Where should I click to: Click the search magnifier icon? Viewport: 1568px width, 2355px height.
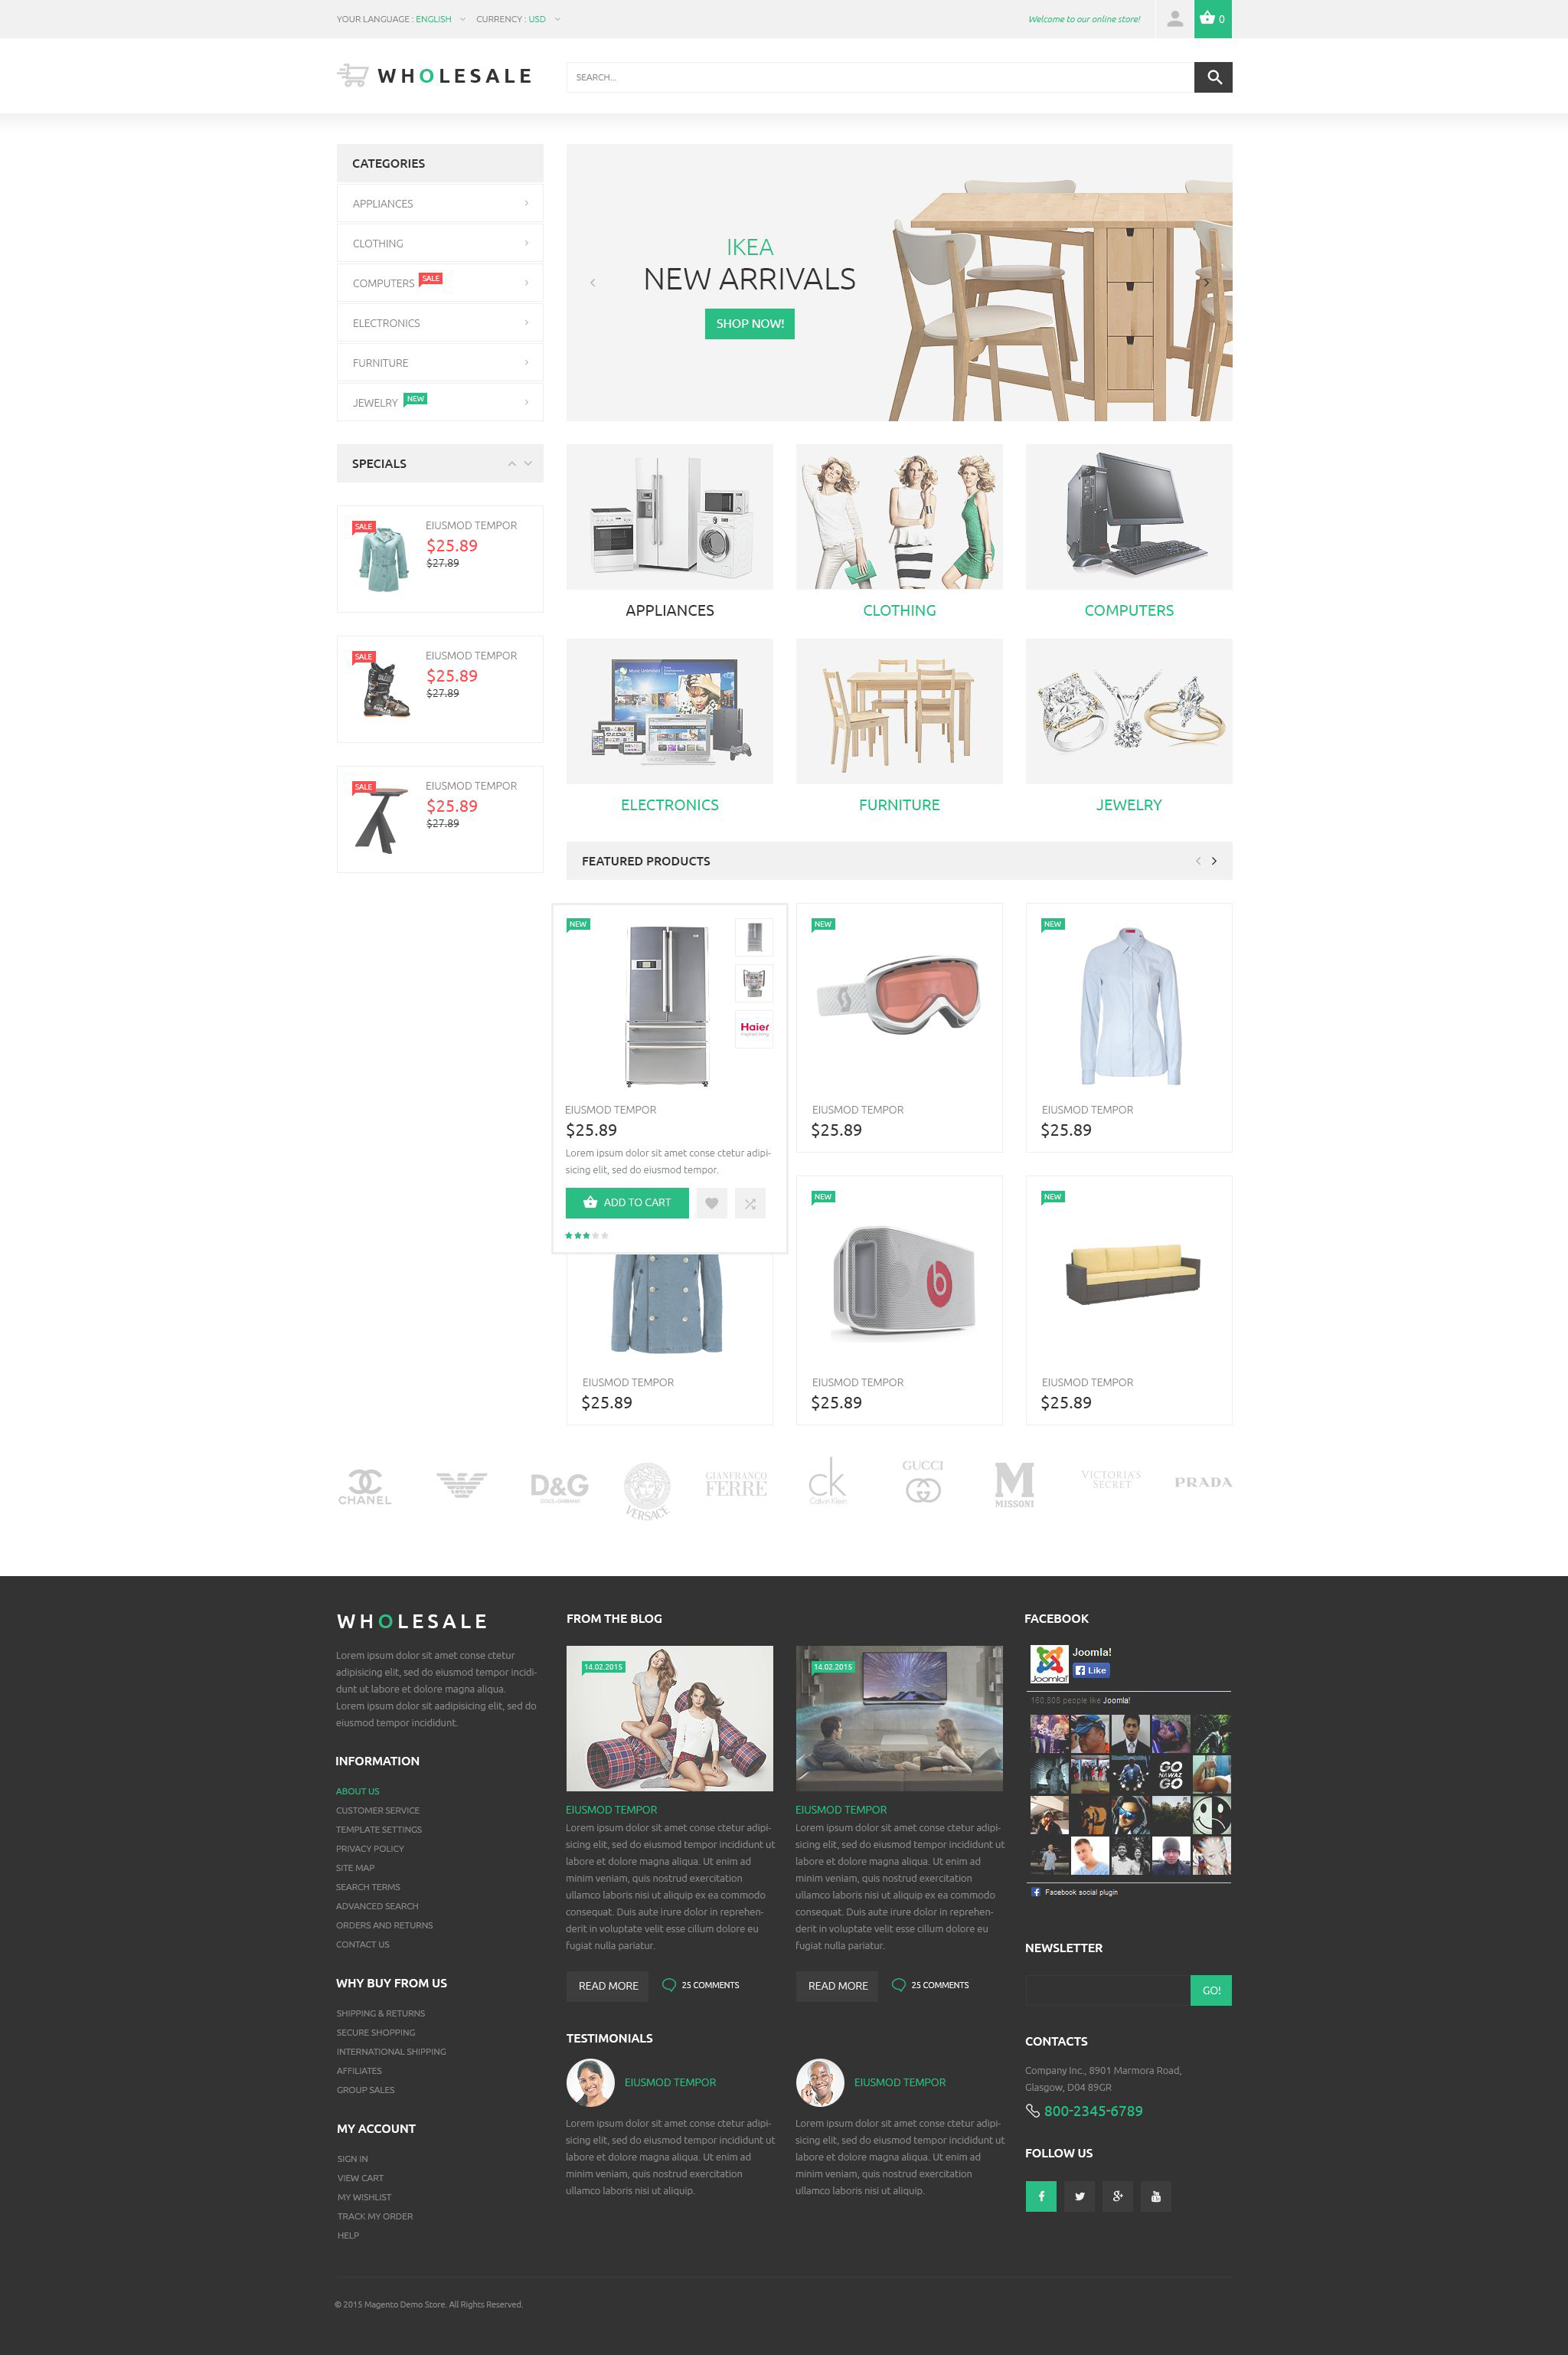point(1213,77)
